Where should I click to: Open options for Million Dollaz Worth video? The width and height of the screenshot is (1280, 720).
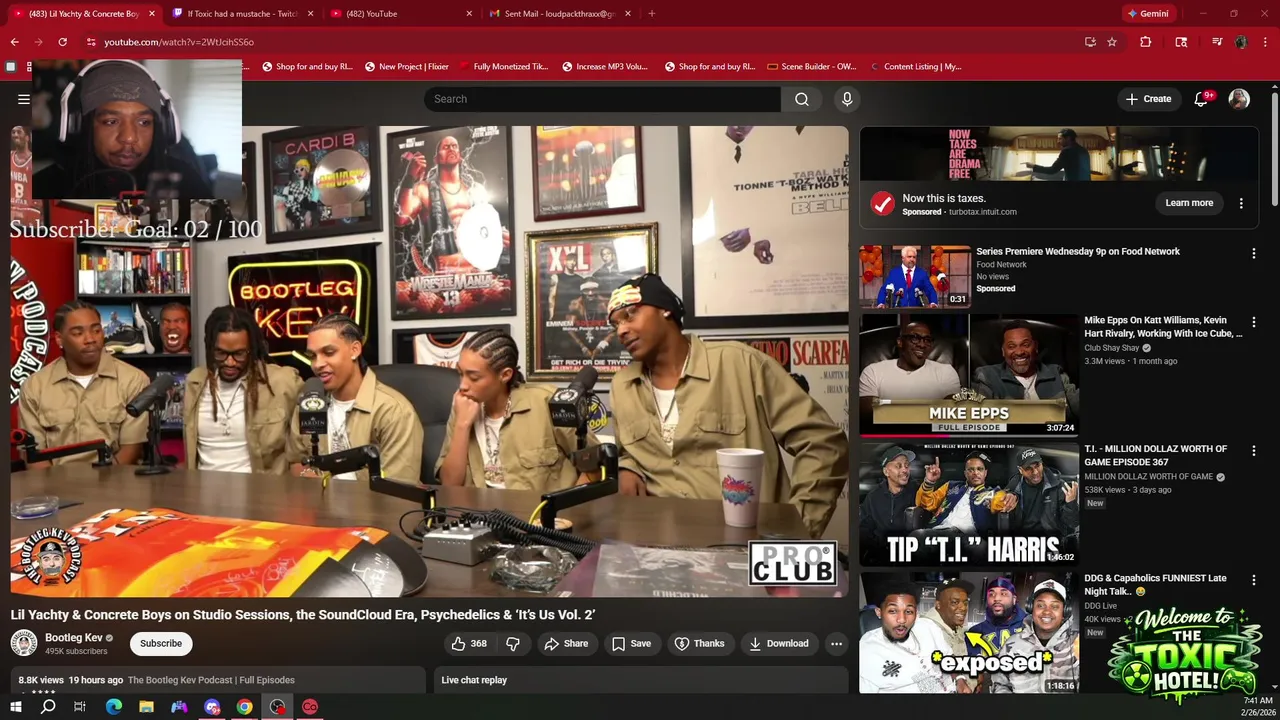coord(1253,451)
